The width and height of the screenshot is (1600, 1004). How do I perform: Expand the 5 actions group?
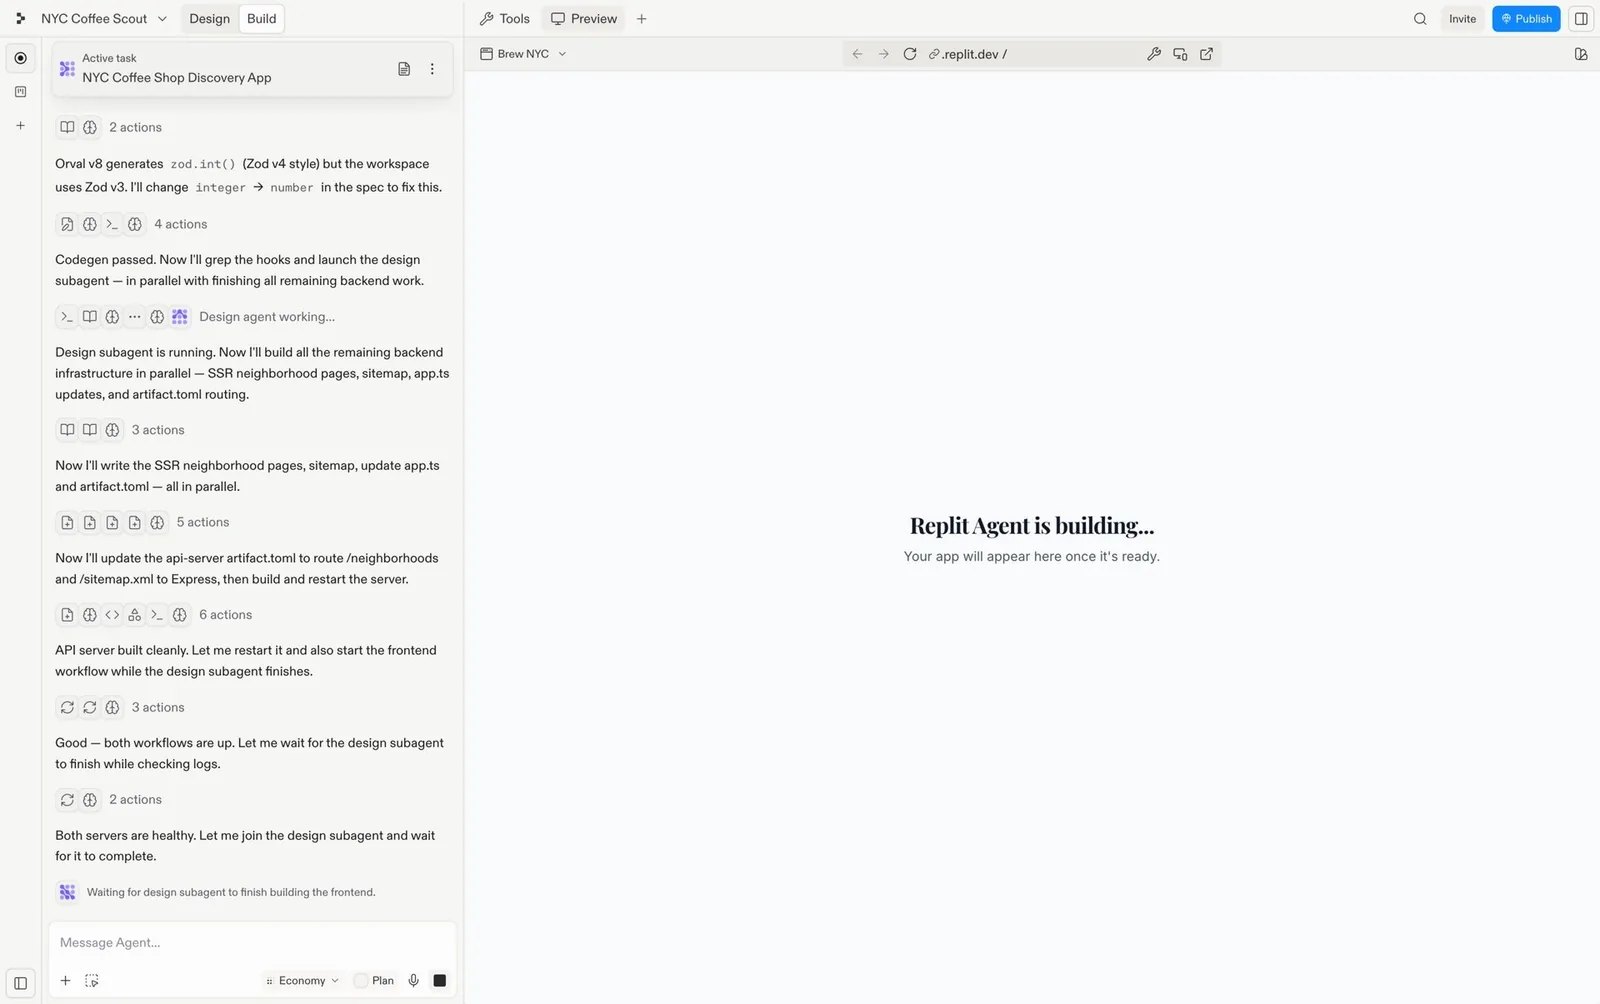point(143,522)
